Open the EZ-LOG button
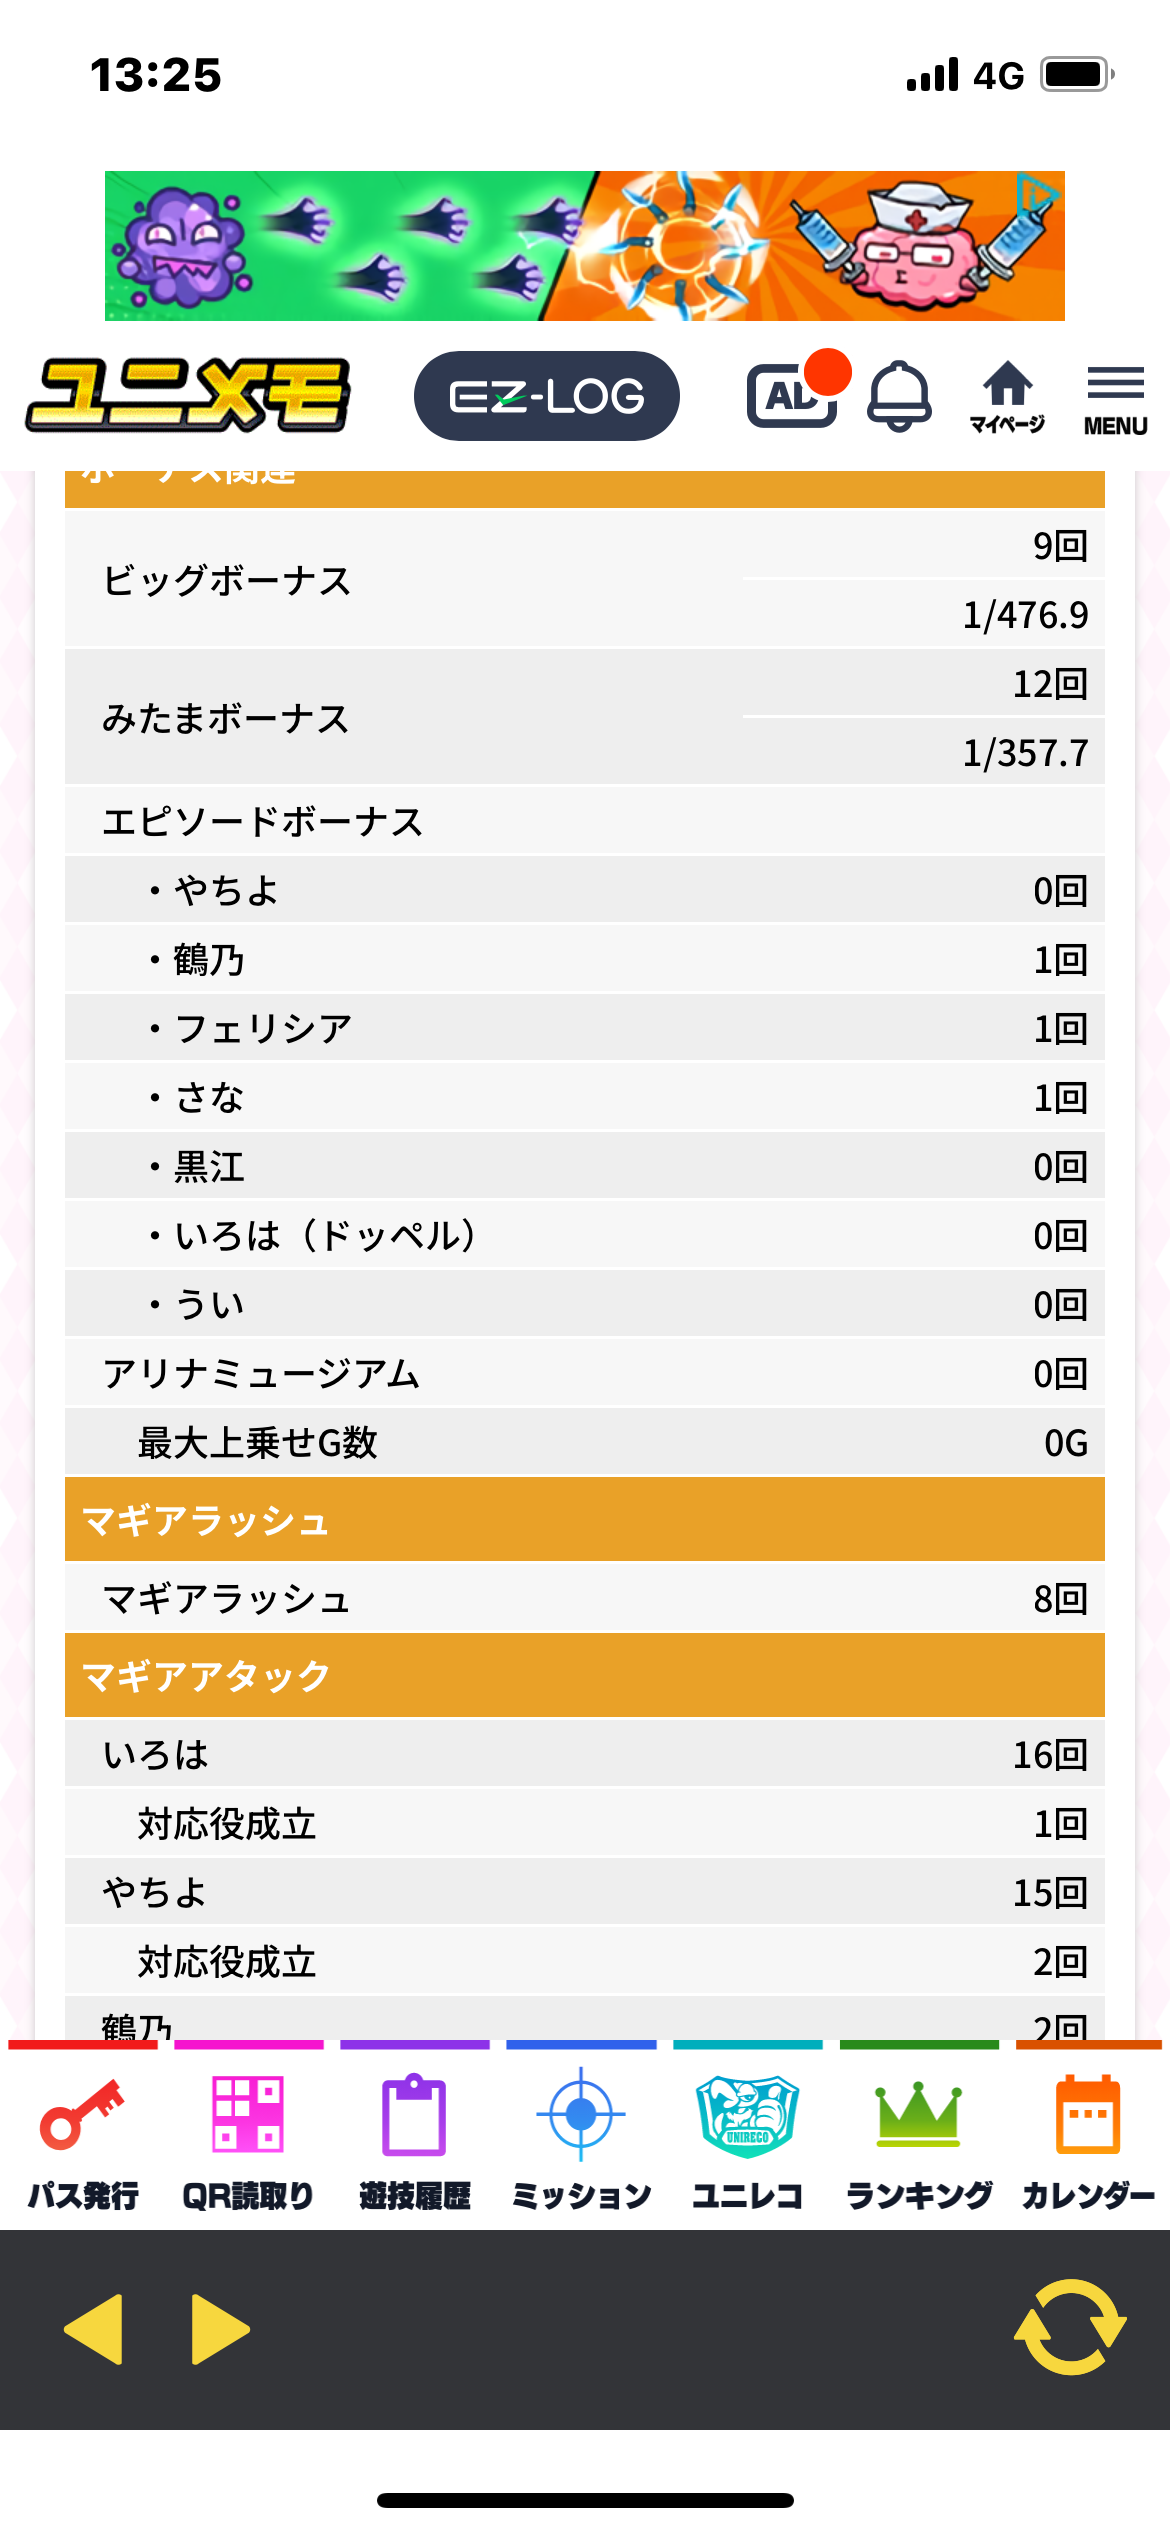Image resolution: width=1170 pixels, height=2532 pixels. point(546,396)
